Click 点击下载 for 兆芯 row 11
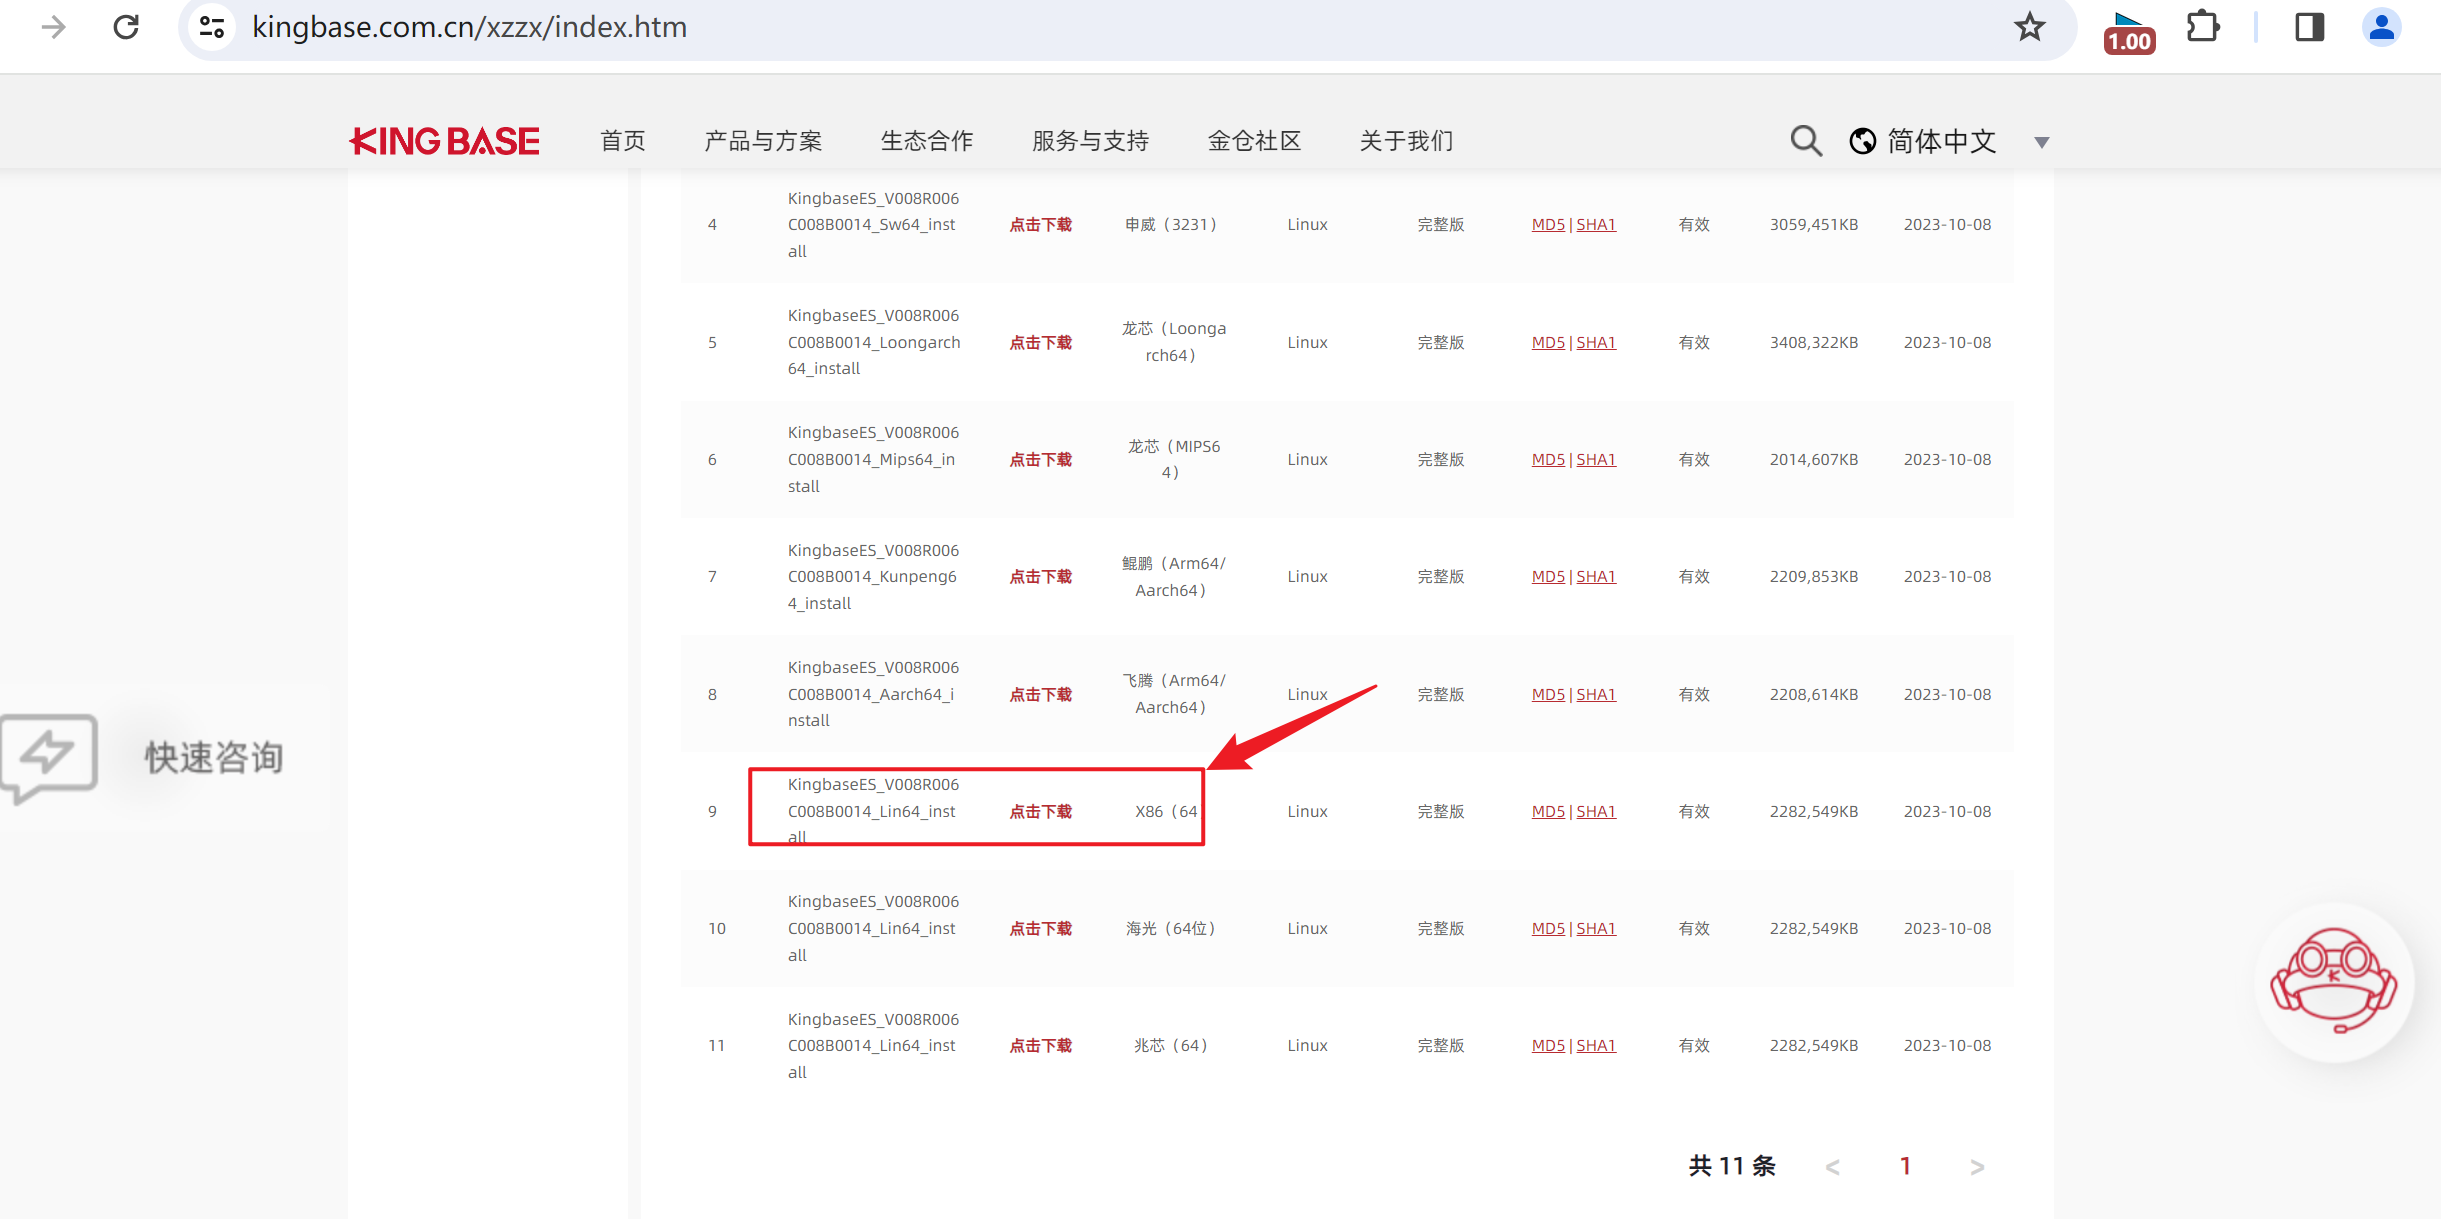 [x=1040, y=1045]
